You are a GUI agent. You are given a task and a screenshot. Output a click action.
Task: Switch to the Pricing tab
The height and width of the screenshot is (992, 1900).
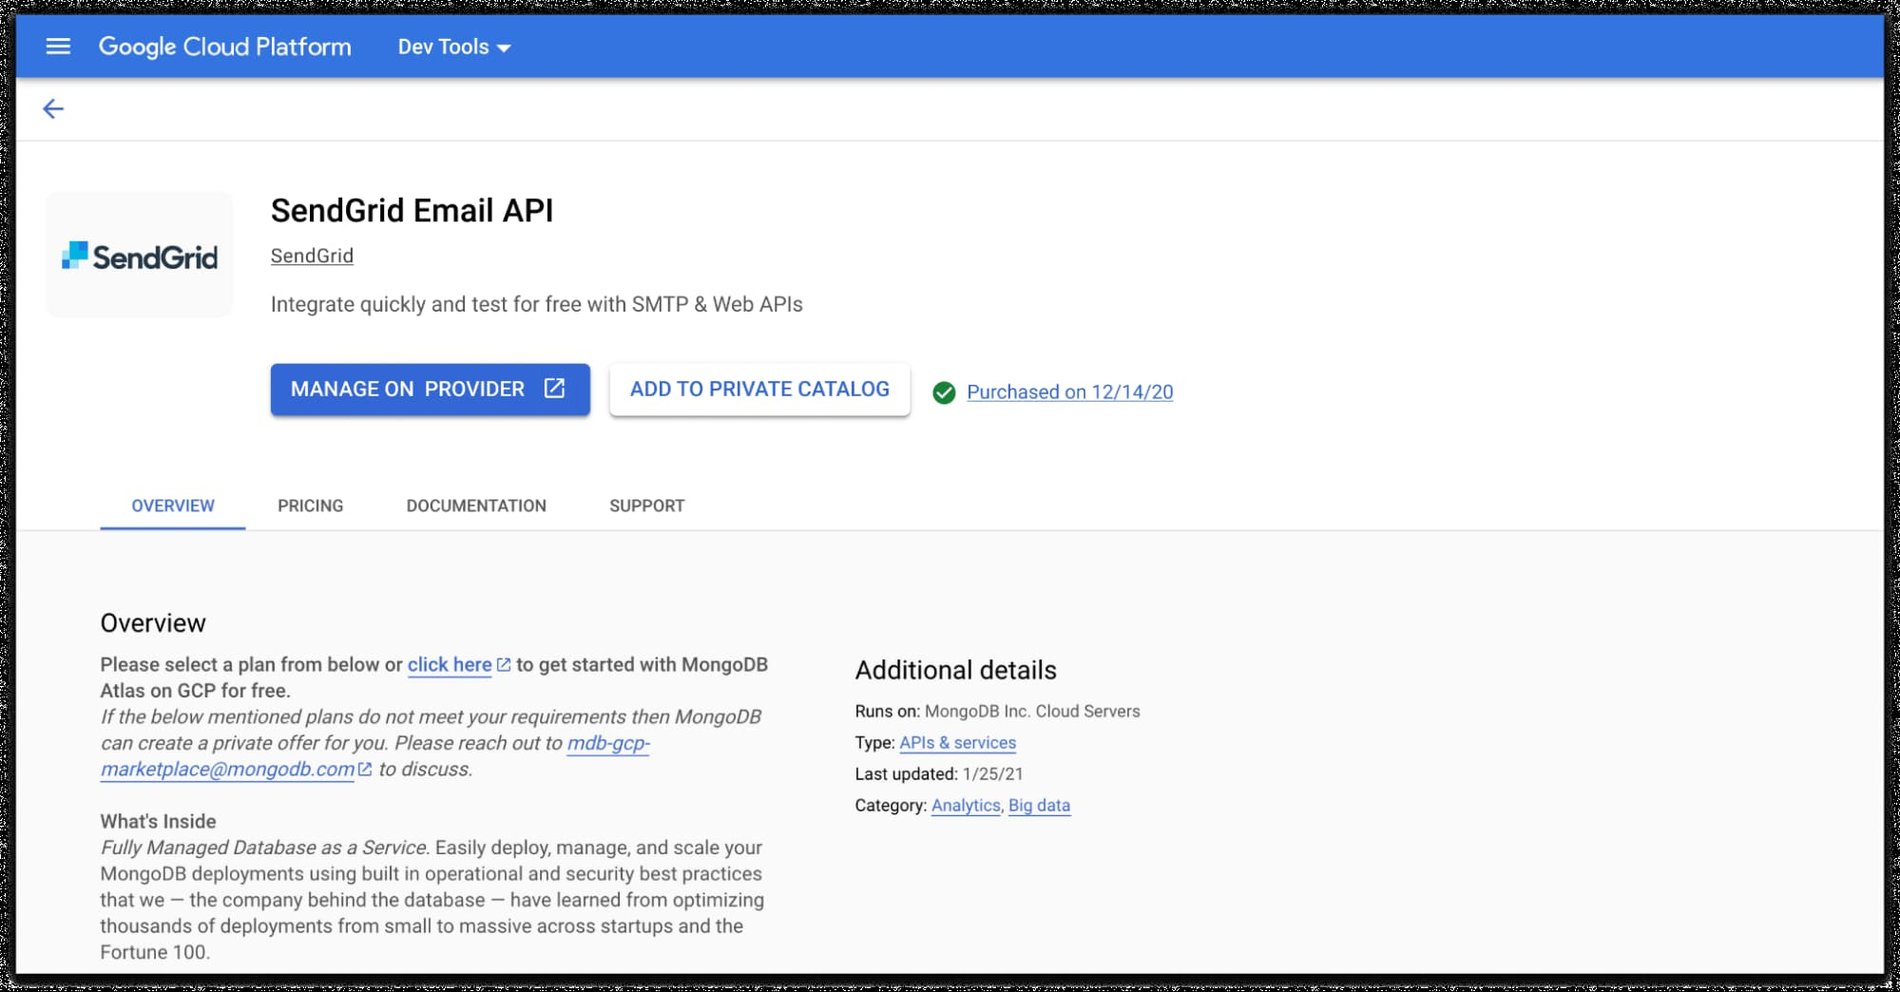coord(310,506)
